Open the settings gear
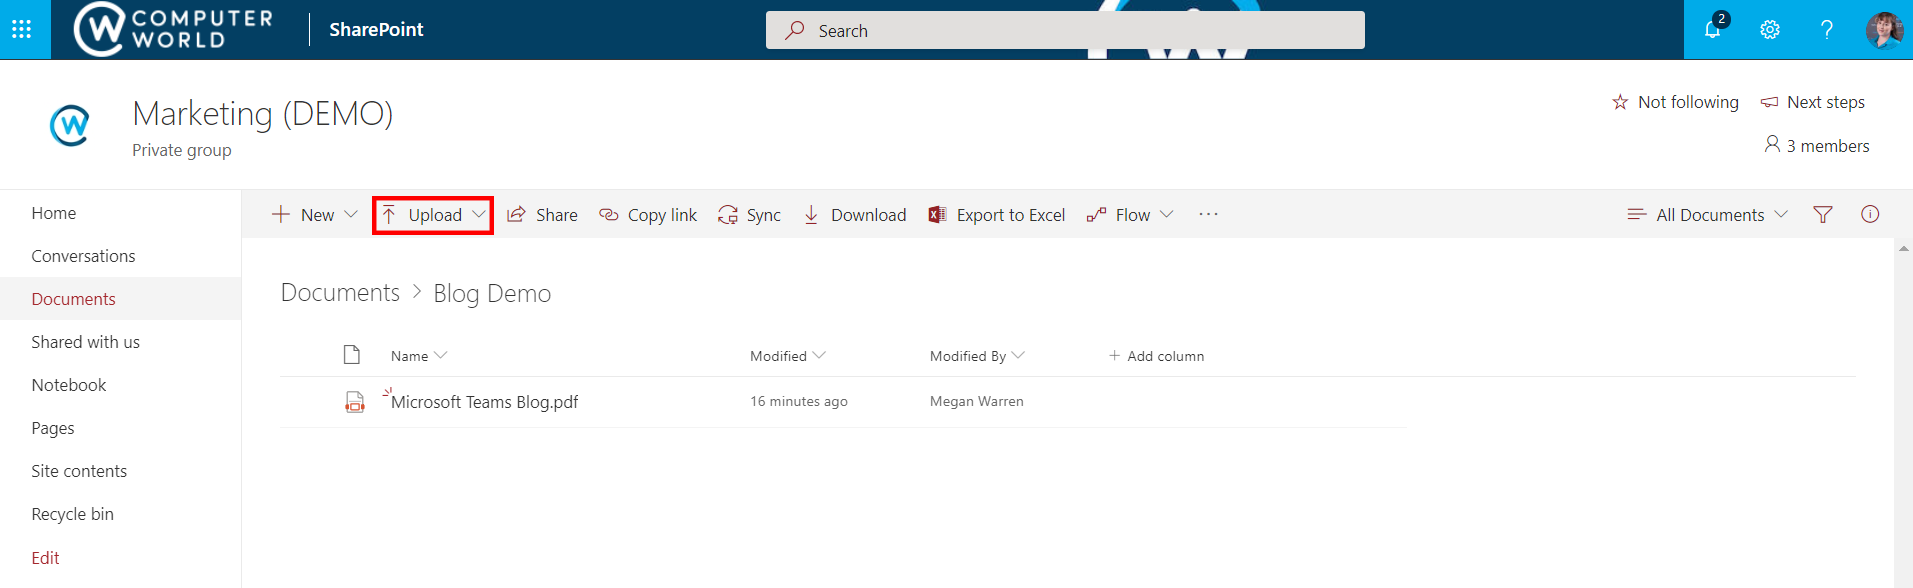 1770,30
